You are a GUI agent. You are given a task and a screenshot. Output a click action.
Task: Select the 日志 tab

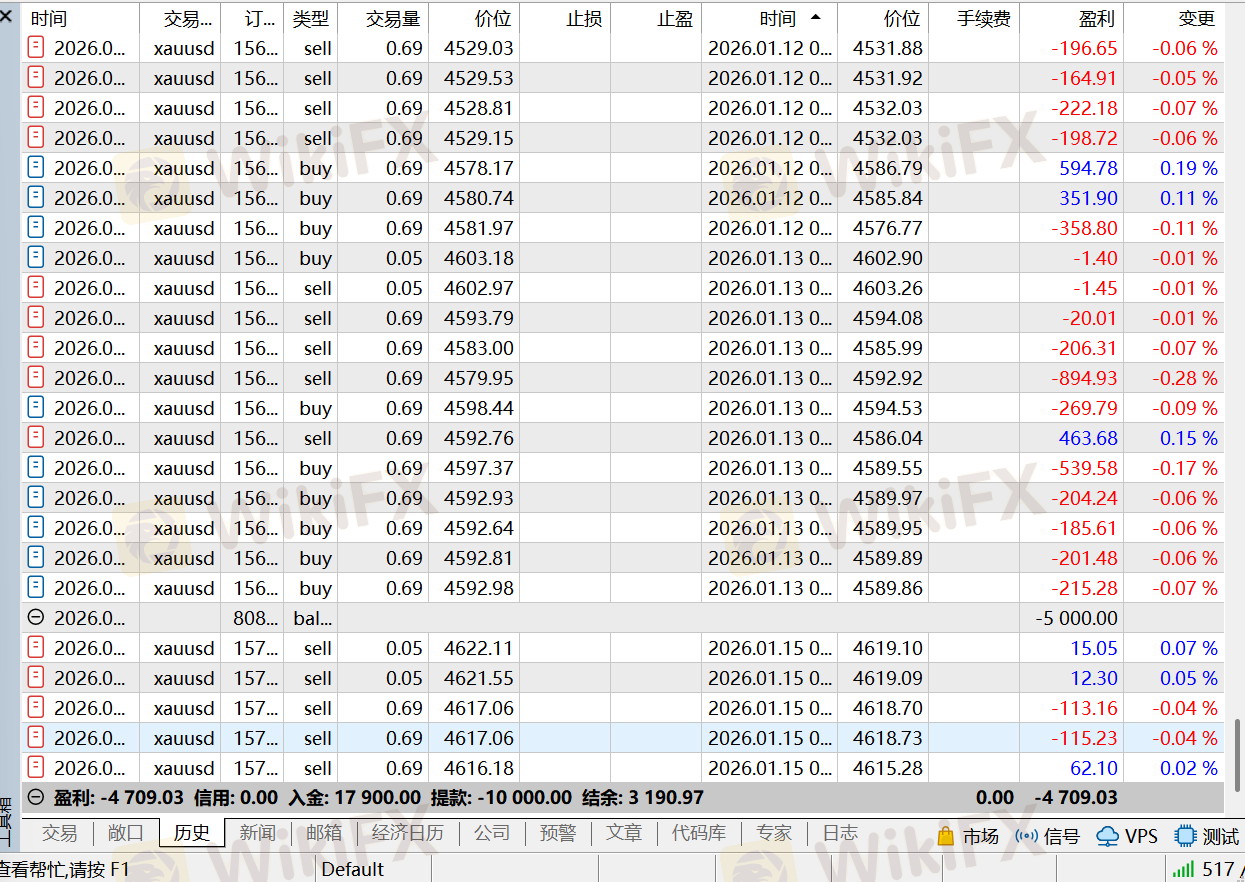pos(839,833)
